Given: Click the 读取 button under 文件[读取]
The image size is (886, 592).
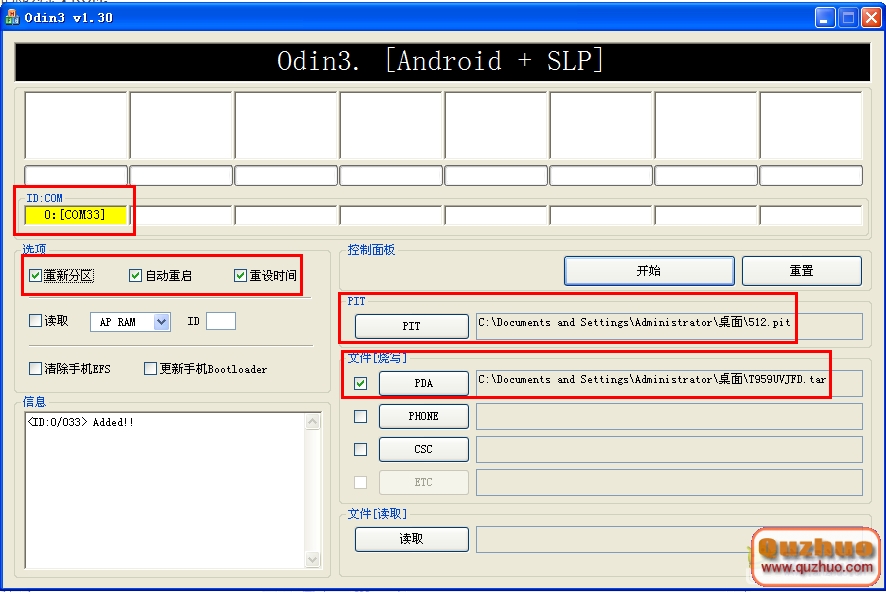Looking at the screenshot, I should click(x=411, y=539).
